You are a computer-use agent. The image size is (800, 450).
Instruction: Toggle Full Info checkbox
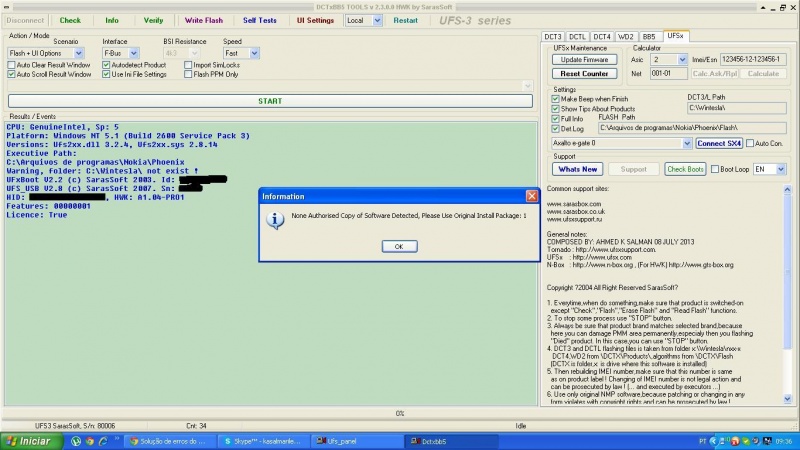(555, 119)
